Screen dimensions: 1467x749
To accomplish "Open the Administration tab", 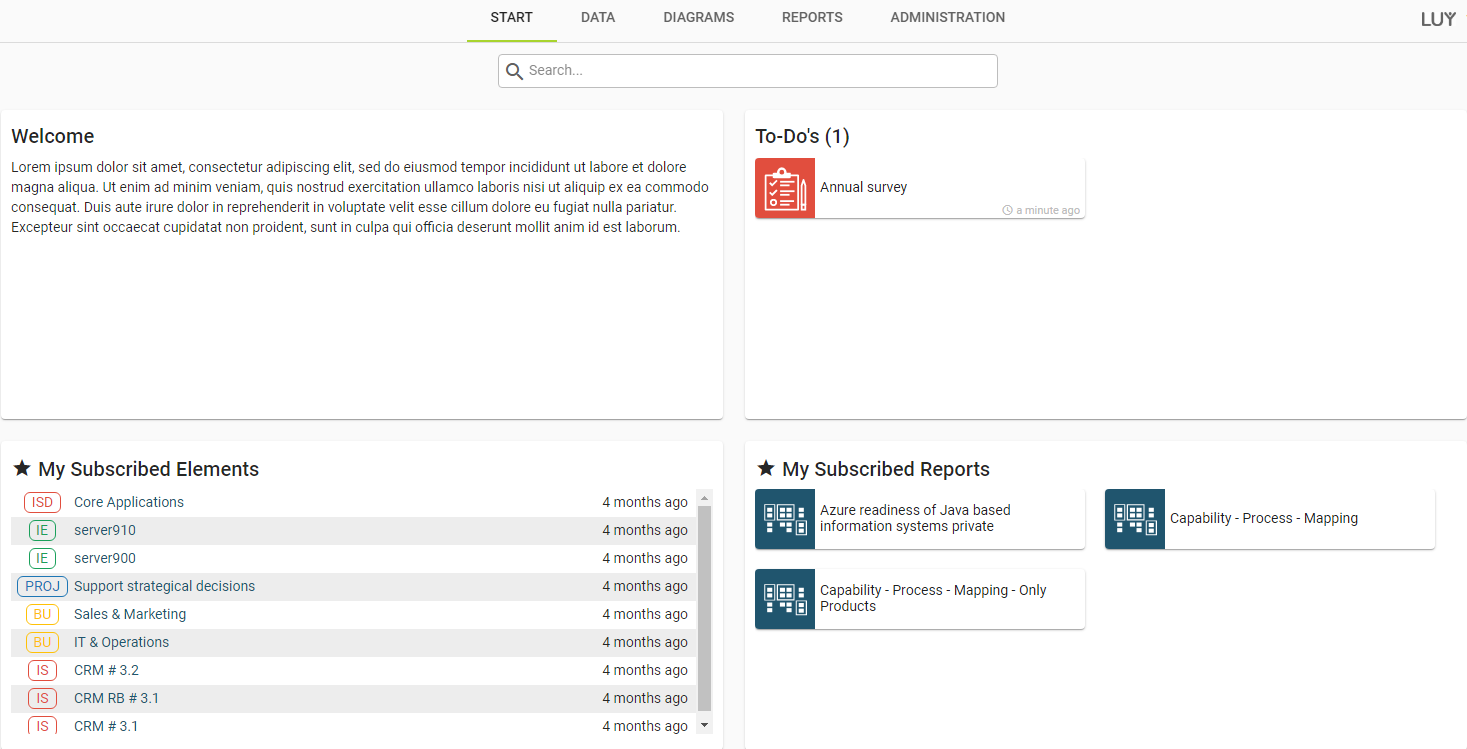I will pyautogui.click(x=947, y=18).
